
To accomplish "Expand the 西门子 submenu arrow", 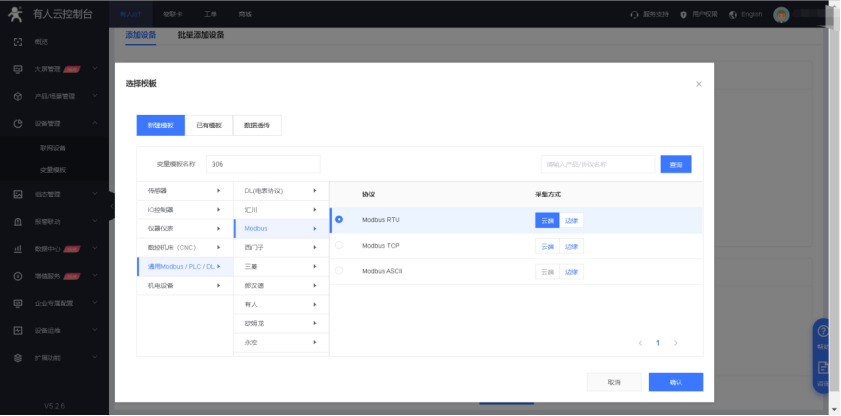I will [314, 247].
